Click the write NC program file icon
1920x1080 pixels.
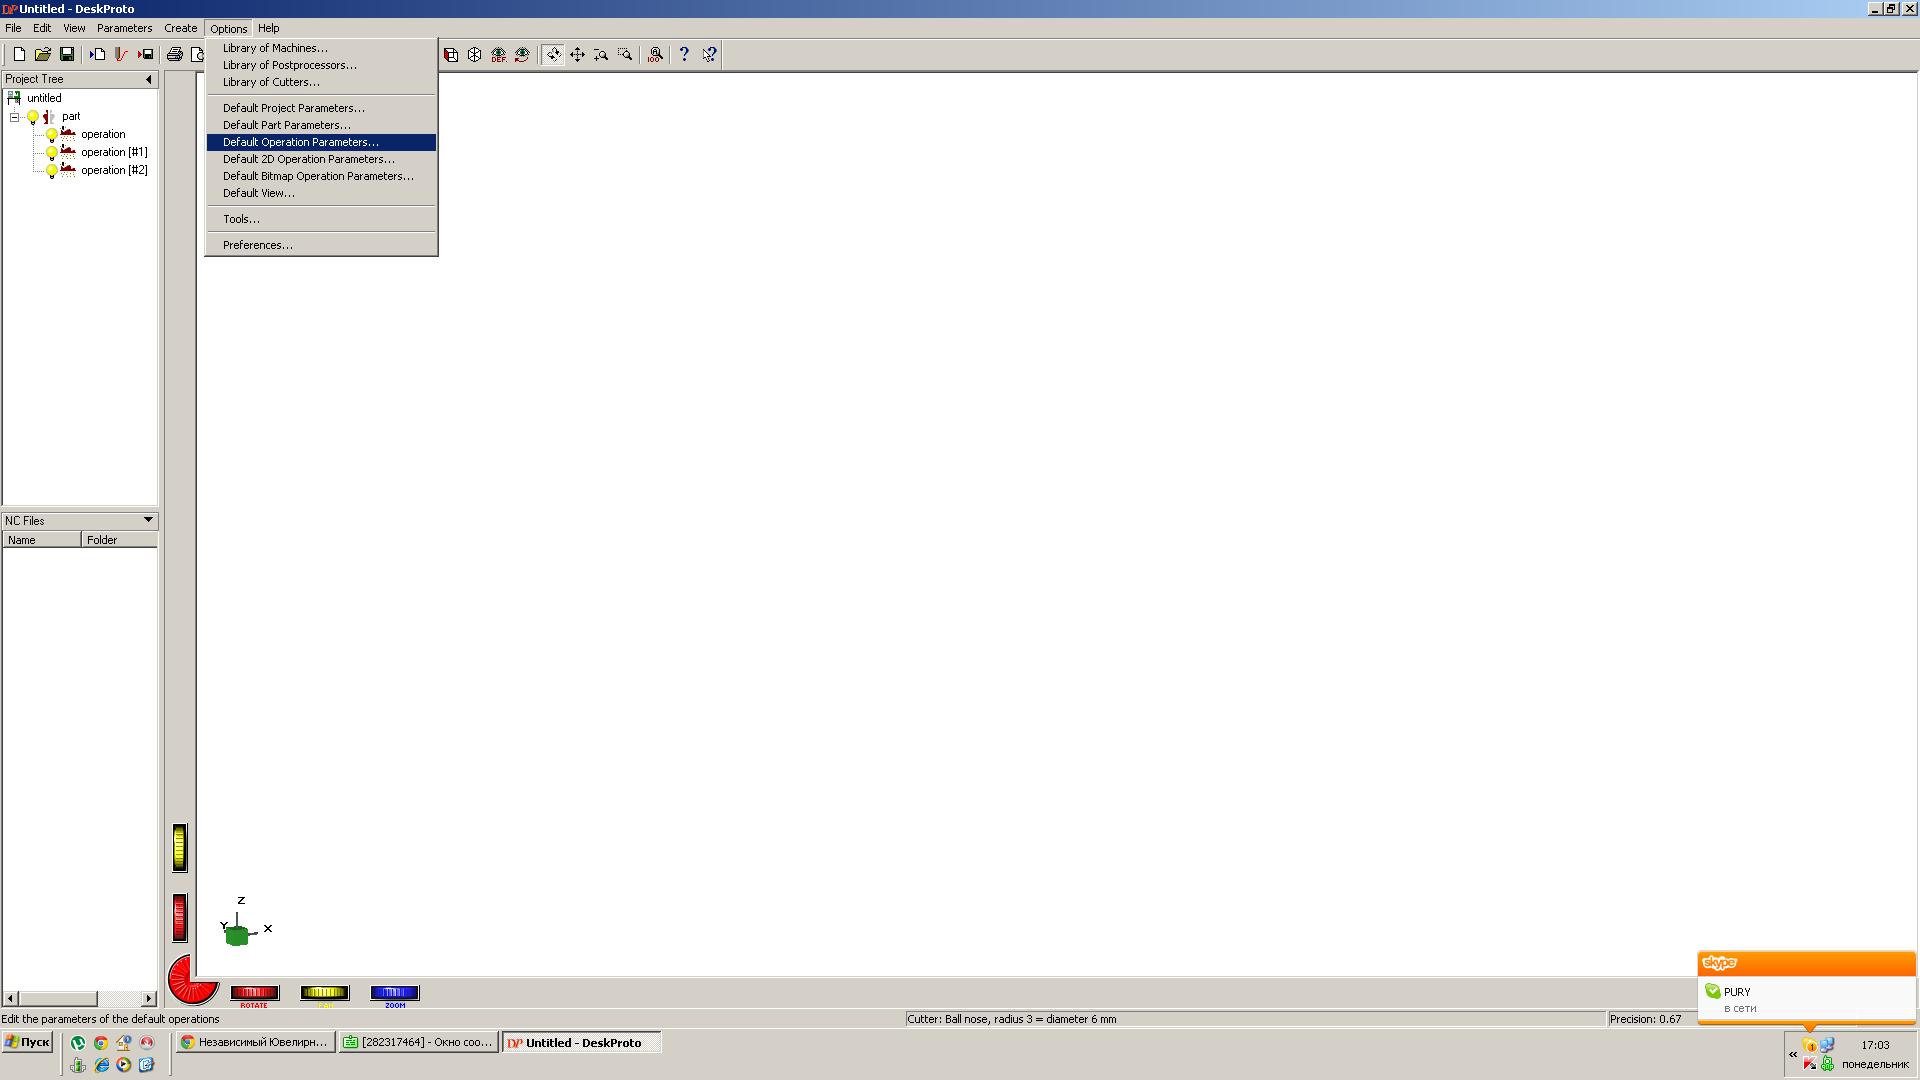point(145,54)
